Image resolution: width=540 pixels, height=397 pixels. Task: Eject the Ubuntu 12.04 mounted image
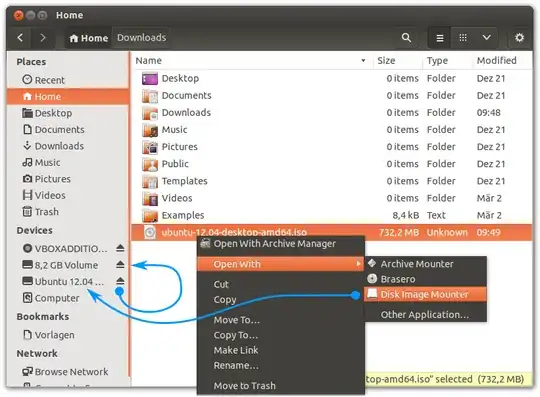(x=120, y=281)
